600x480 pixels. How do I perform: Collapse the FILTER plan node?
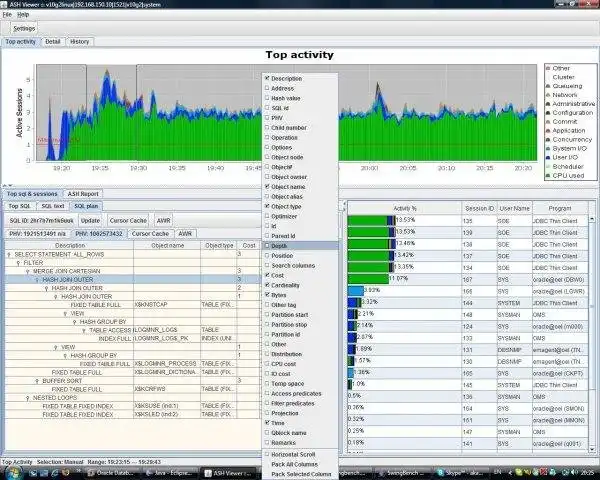[18, 263]
